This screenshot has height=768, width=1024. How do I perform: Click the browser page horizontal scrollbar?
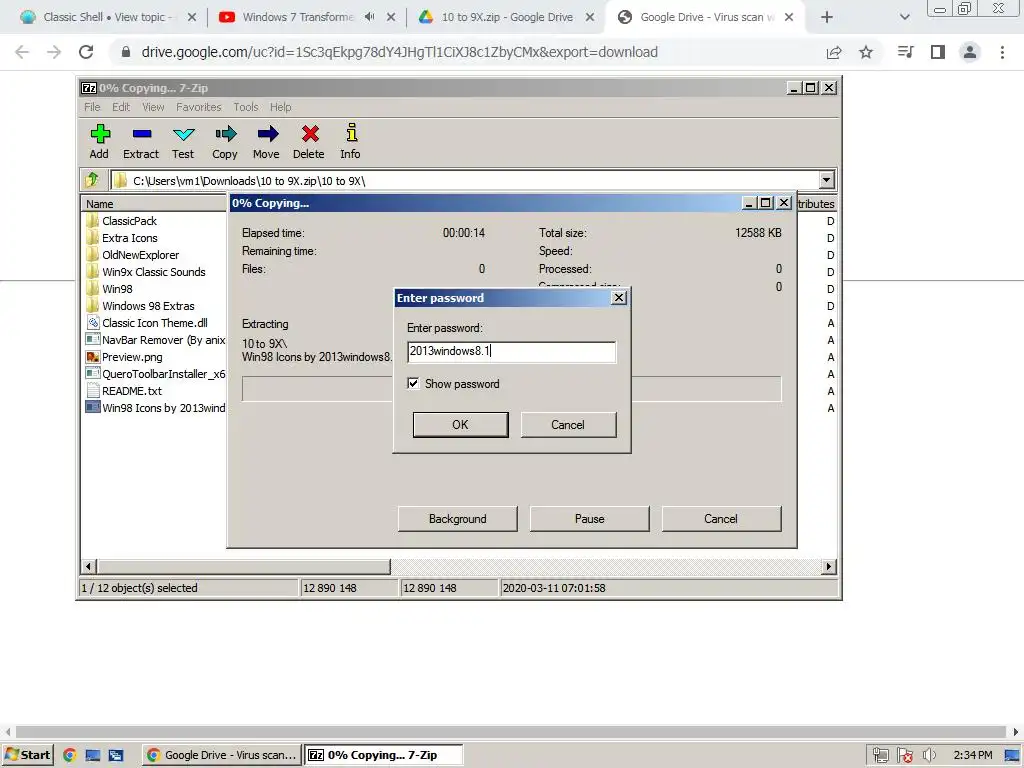click(510, 731)
